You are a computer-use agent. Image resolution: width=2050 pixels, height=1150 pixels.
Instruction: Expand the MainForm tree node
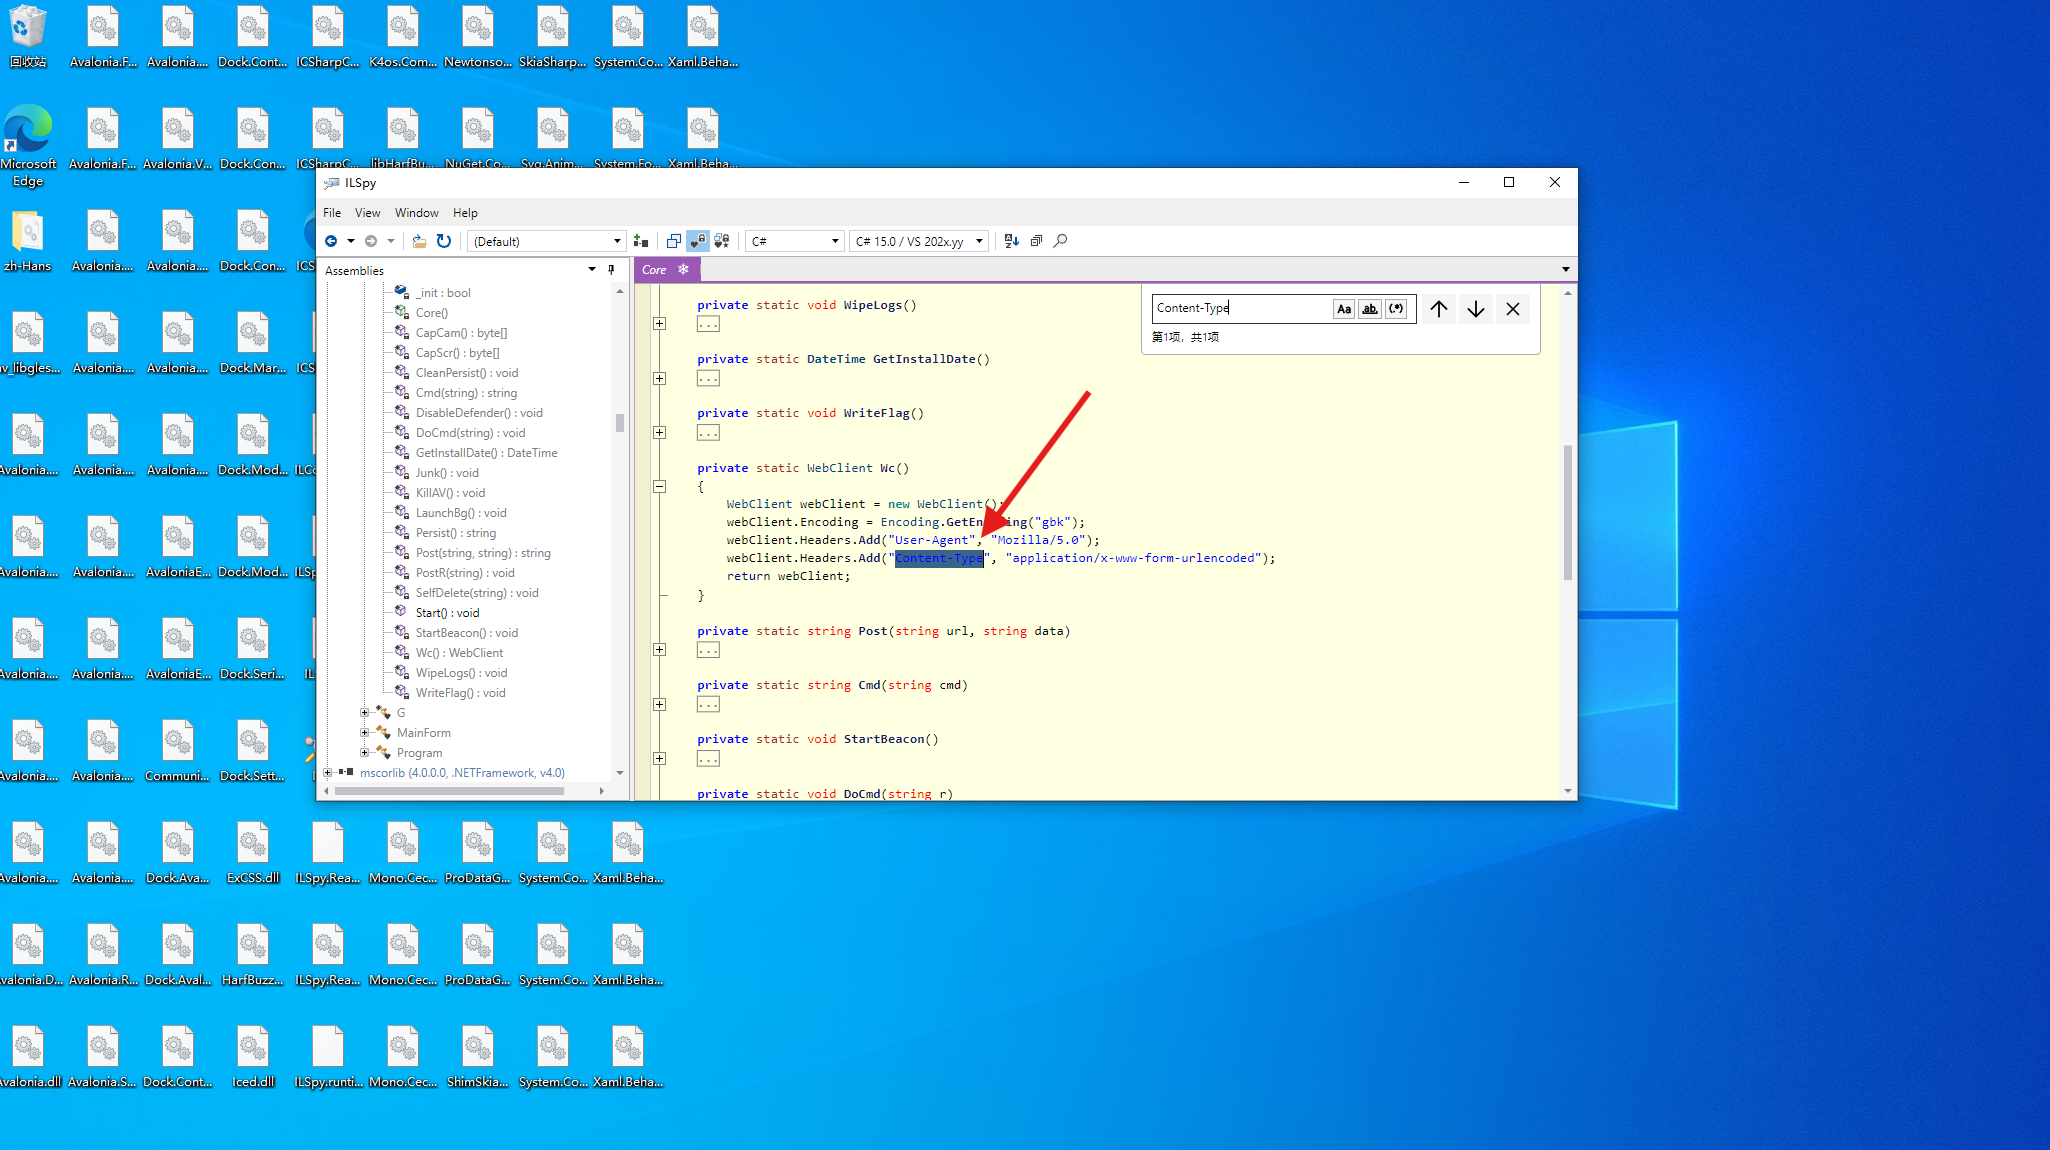click(x=365, y=733)
